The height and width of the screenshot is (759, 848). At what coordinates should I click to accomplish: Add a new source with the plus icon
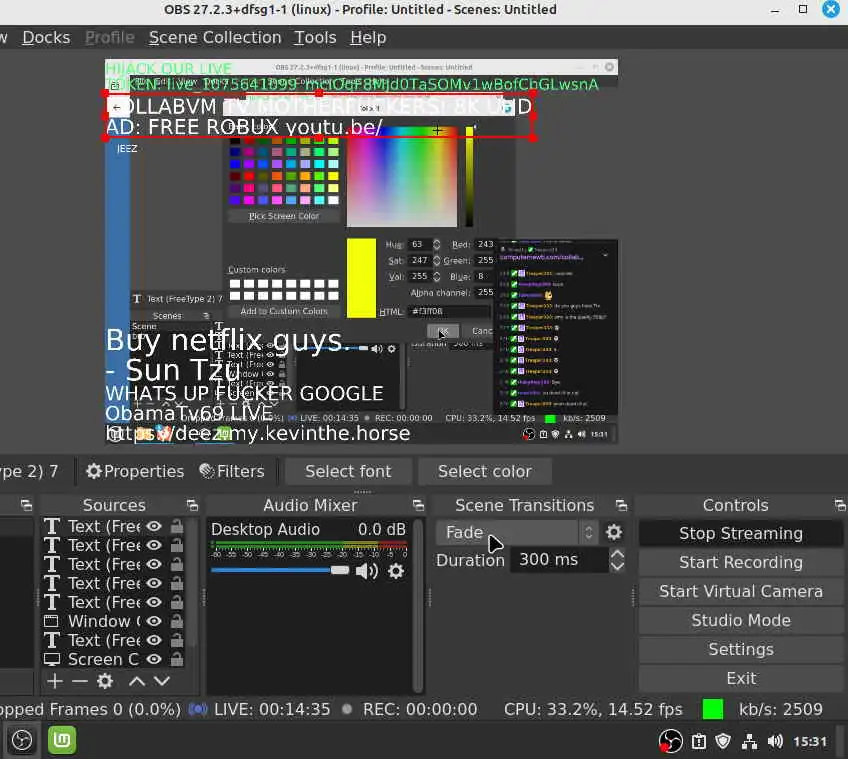click(55, 681)
